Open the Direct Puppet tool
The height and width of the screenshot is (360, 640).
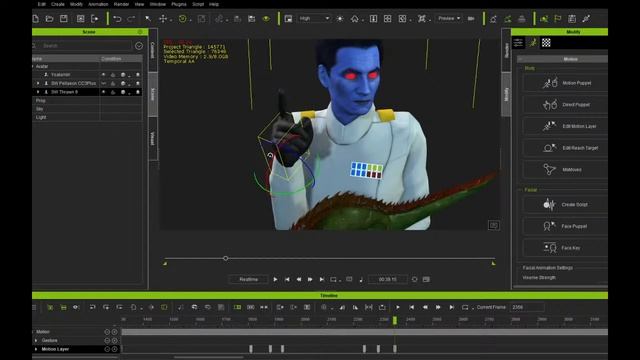click(565, 104)
